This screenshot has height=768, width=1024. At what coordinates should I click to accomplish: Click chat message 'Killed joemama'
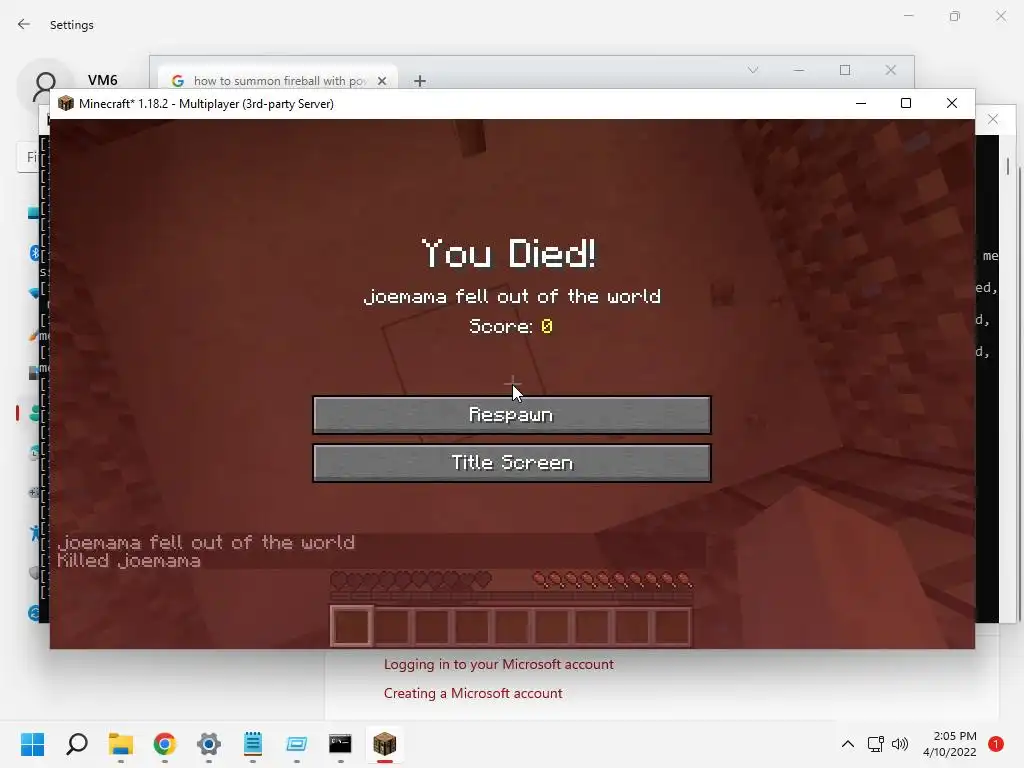coord(129,560)
